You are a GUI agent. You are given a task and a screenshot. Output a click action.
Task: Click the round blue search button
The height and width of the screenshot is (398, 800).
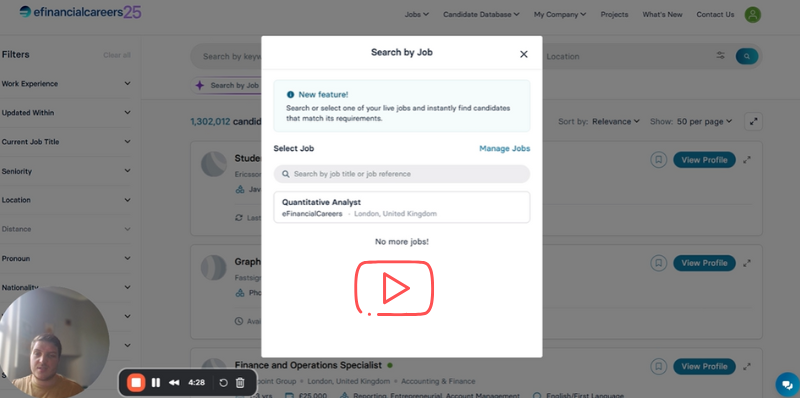coord(747,56)
